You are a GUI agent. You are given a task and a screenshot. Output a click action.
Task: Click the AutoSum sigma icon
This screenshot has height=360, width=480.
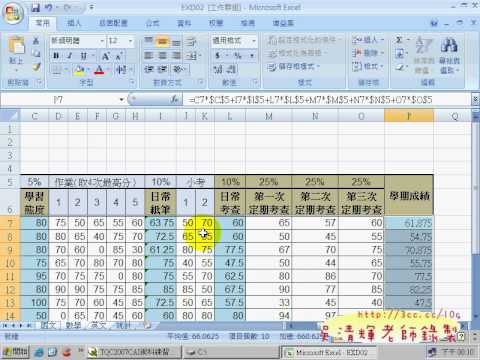point(399,40)
